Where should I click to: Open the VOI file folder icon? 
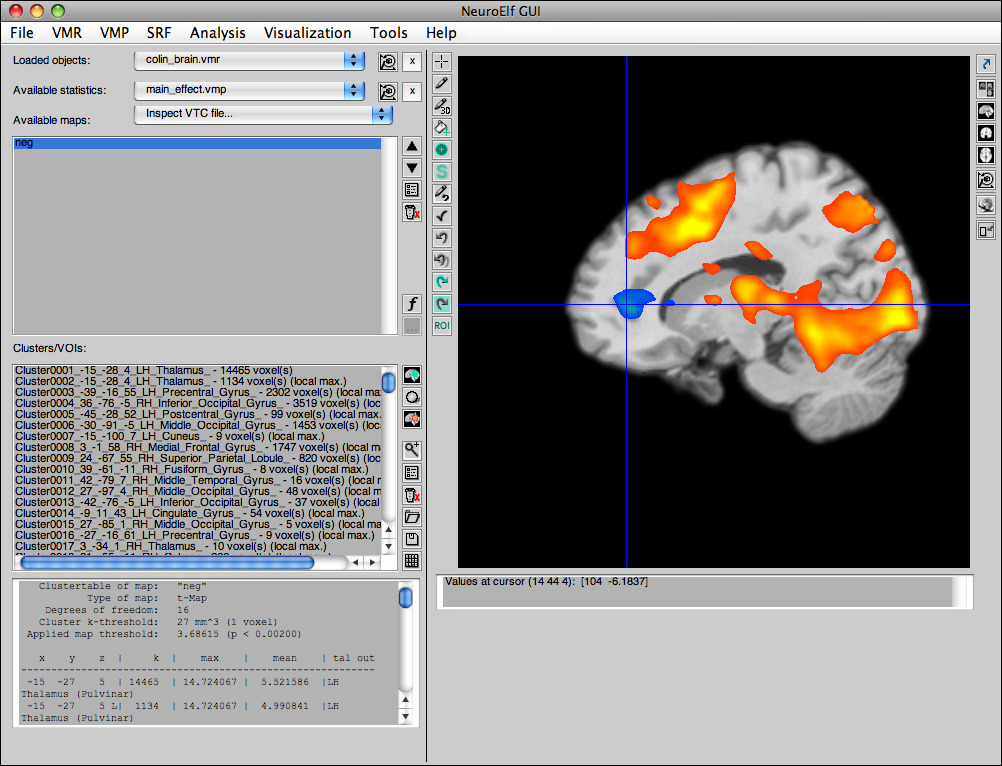[x=411, y=517]
